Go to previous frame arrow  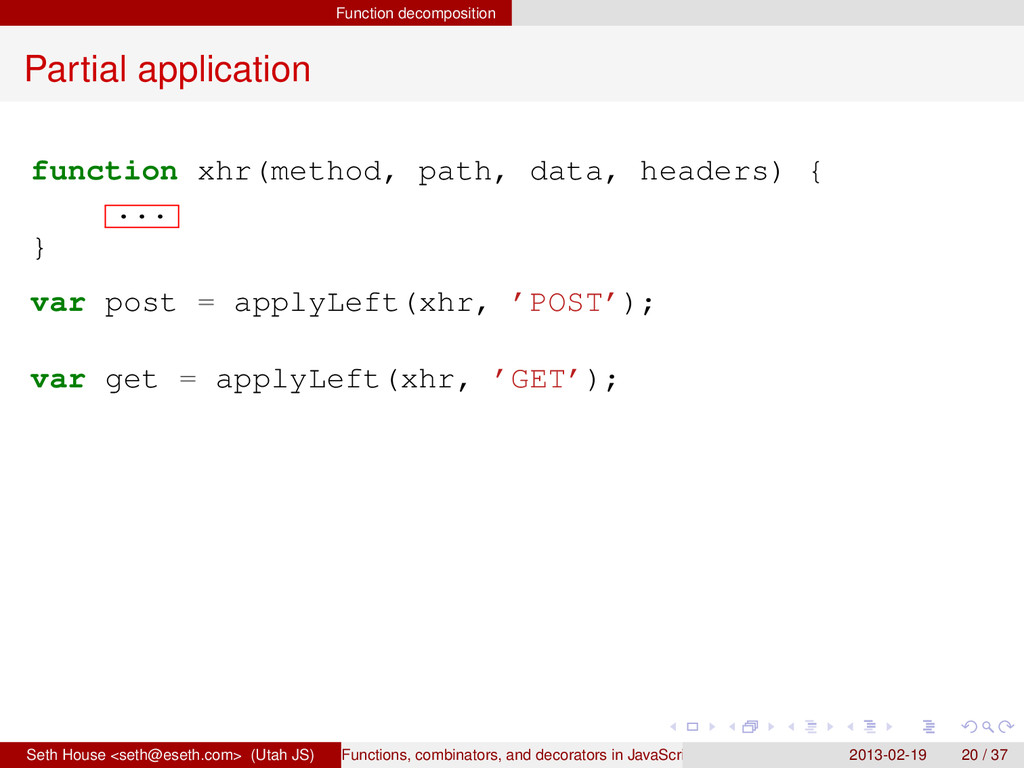click(x=732, y=727)
